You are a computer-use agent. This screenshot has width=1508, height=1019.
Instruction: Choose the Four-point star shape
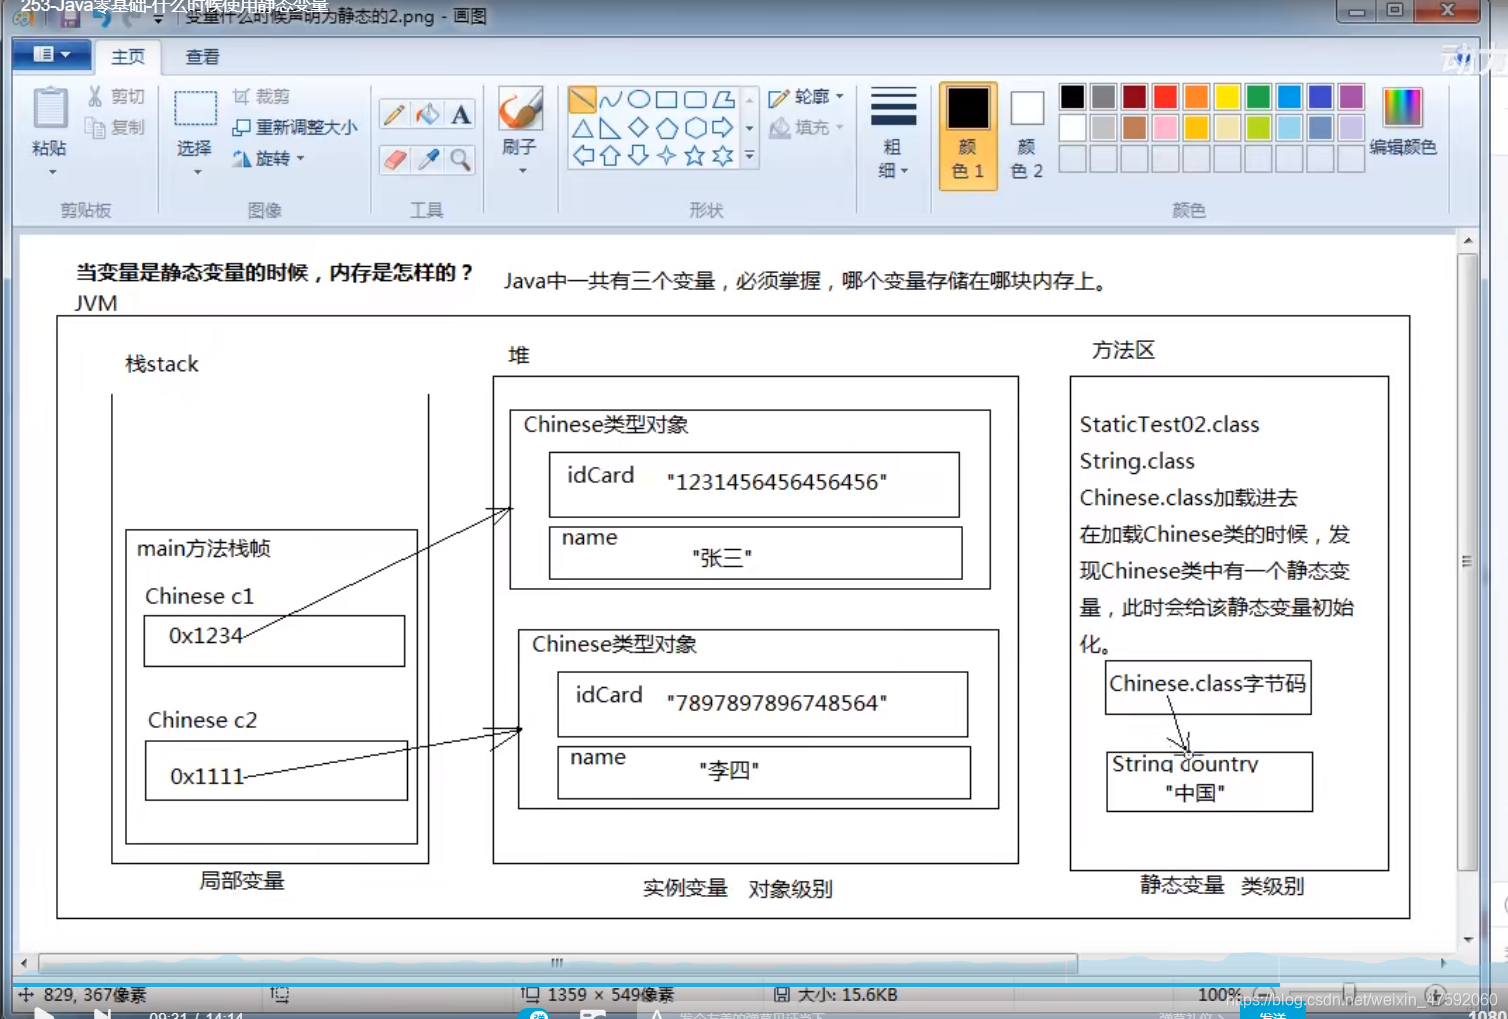666,155
